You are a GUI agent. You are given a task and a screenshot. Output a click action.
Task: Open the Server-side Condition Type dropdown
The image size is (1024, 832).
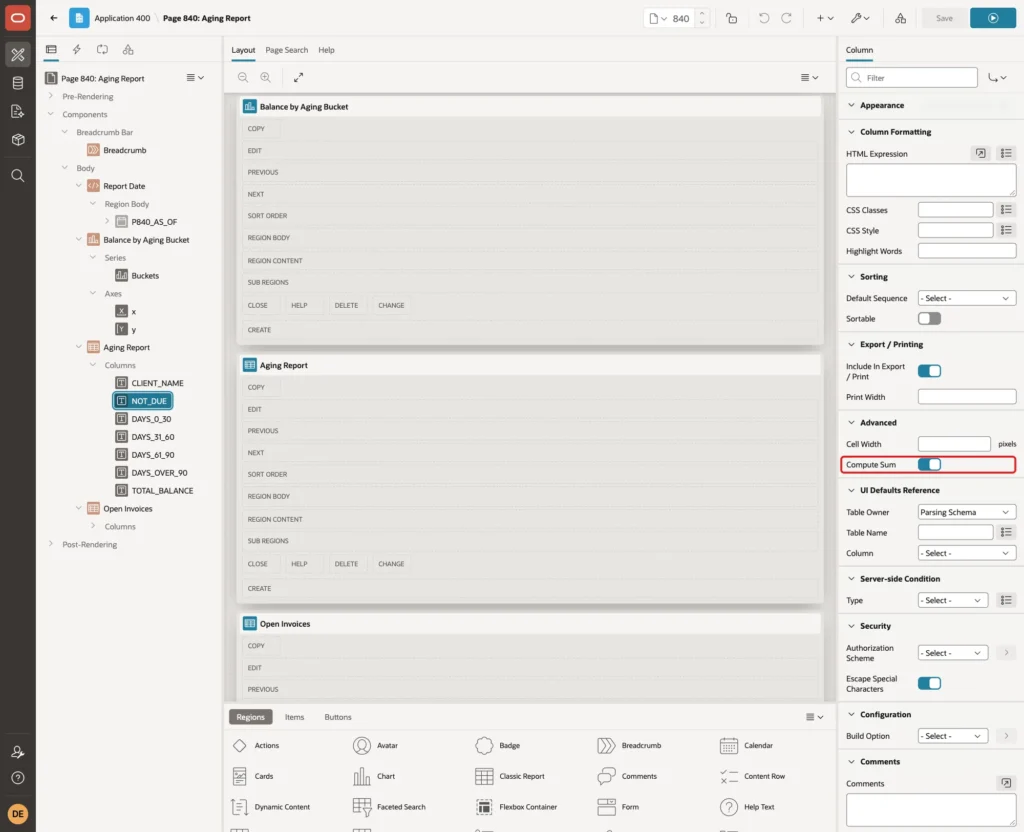point(952,601)
